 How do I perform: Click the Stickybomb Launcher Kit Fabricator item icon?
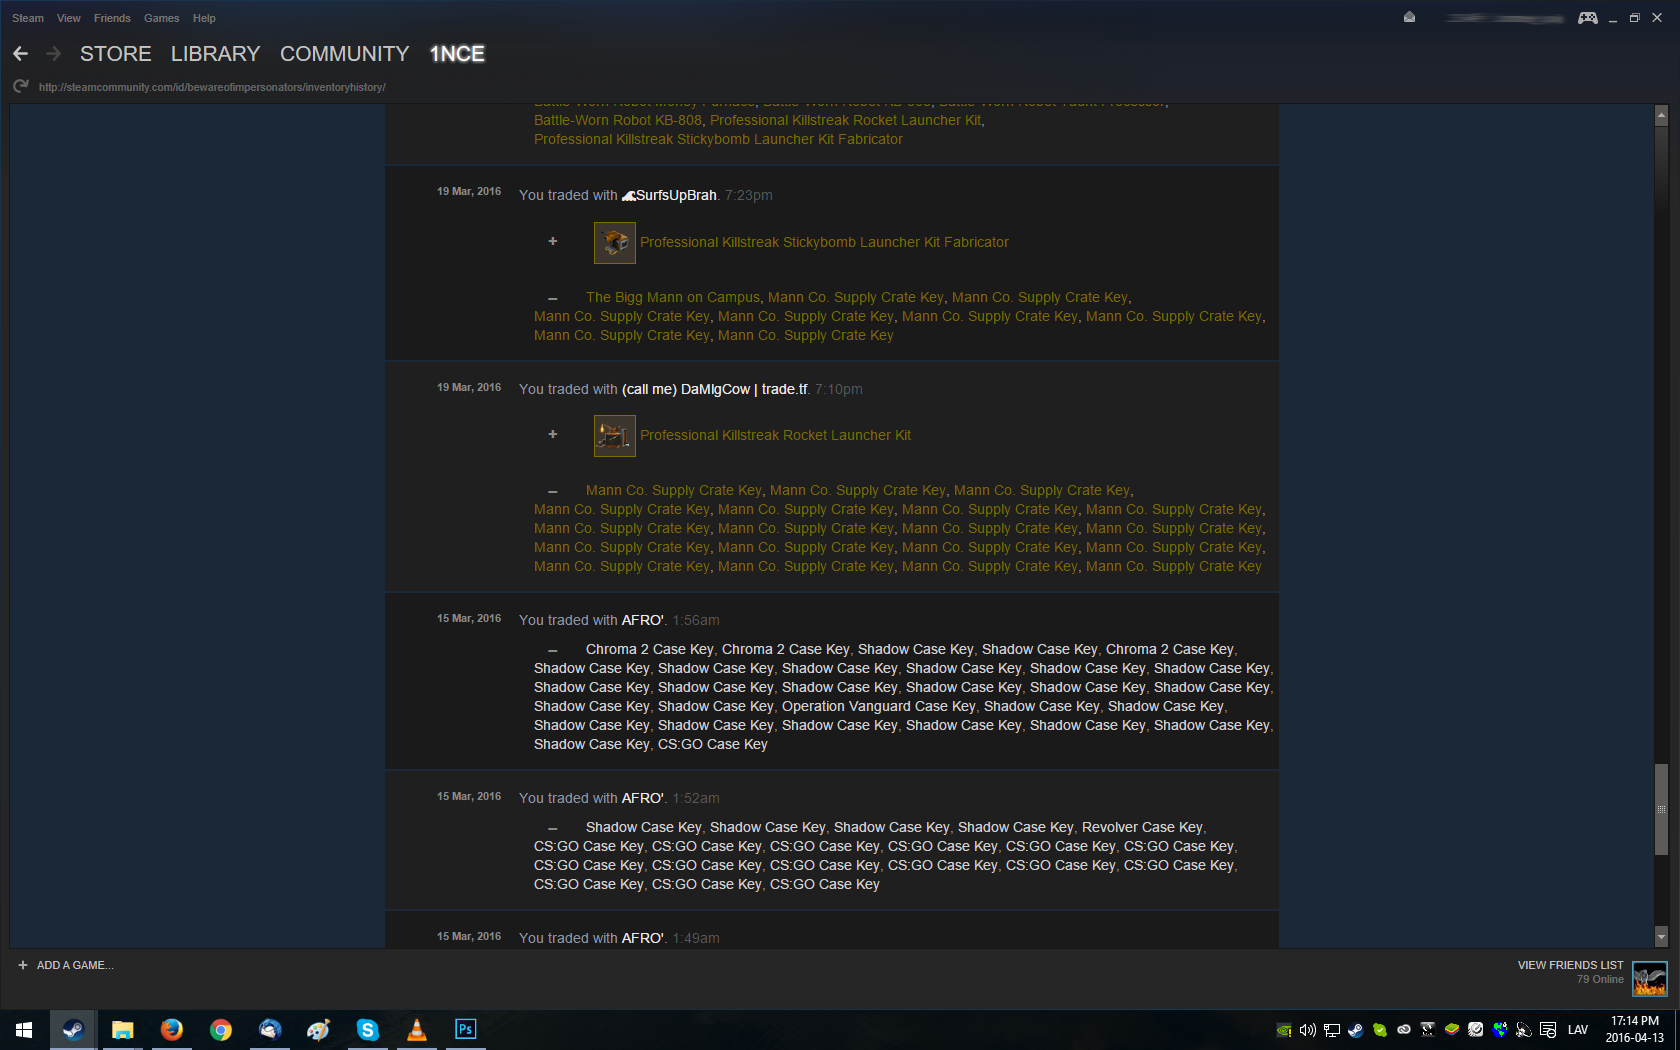[614, 242]
